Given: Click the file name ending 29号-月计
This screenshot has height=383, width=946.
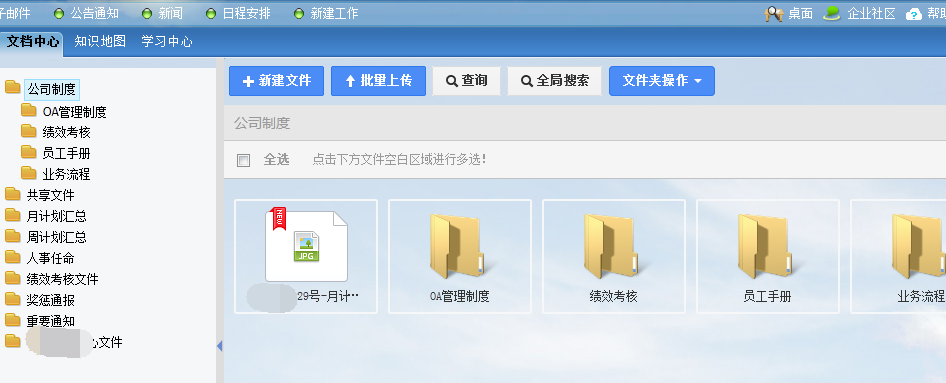Looking at the screenshot, I should point(329,296).
